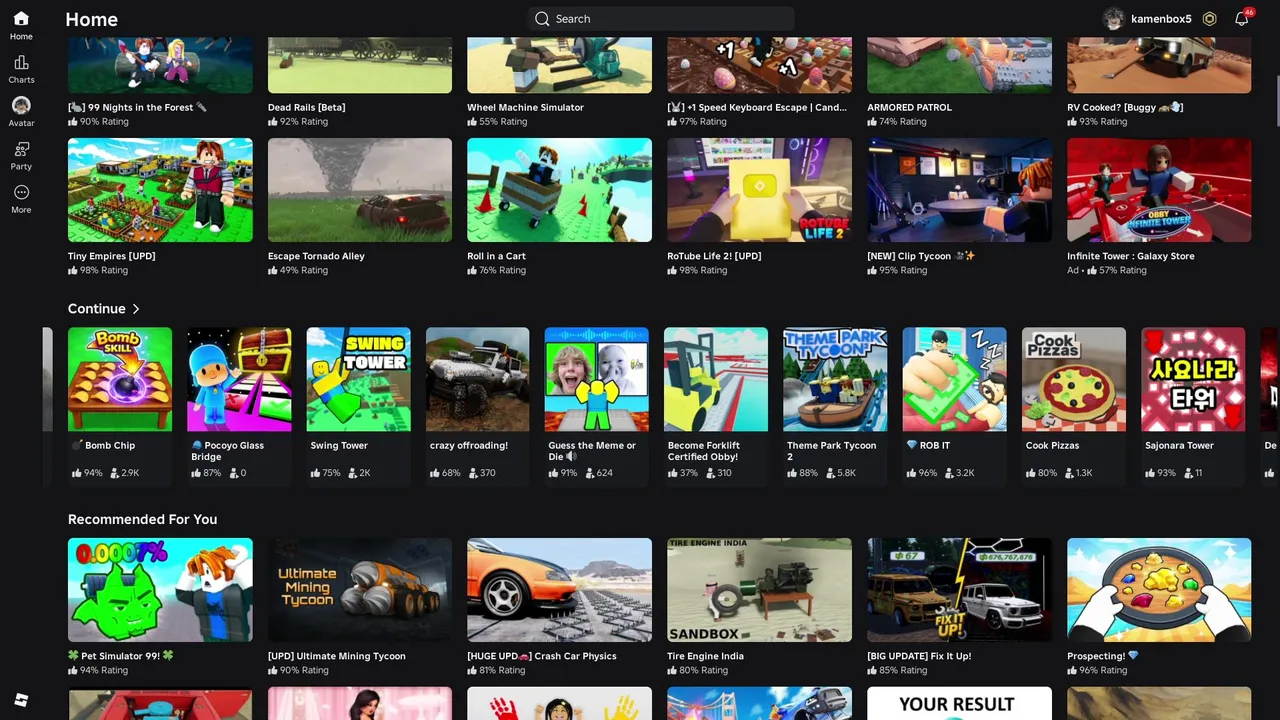Screen dimensions: 1280x720
Task: Click the +1 Speed Keyboard Escape title
Action: (x=757, y=107)
